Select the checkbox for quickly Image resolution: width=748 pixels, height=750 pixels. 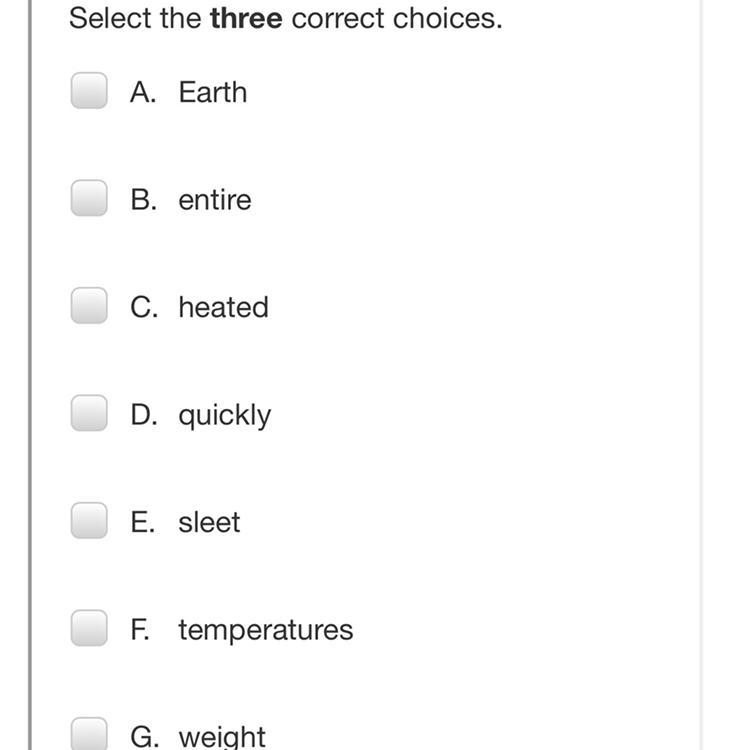pos(89,413)
